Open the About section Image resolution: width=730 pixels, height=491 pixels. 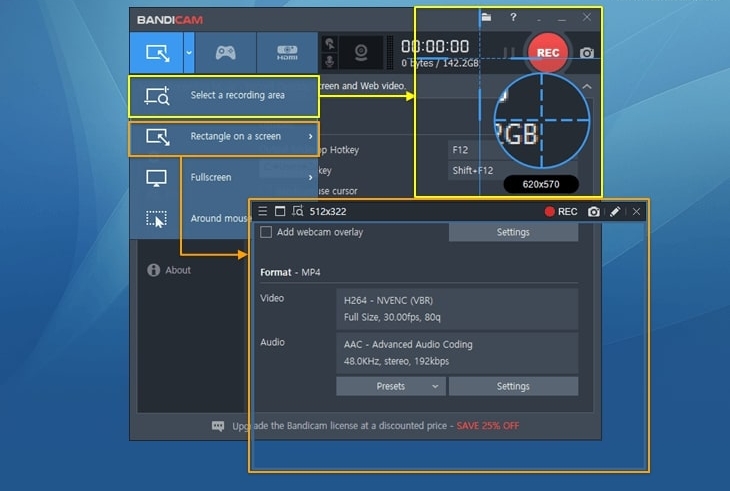tap(169, 270)
